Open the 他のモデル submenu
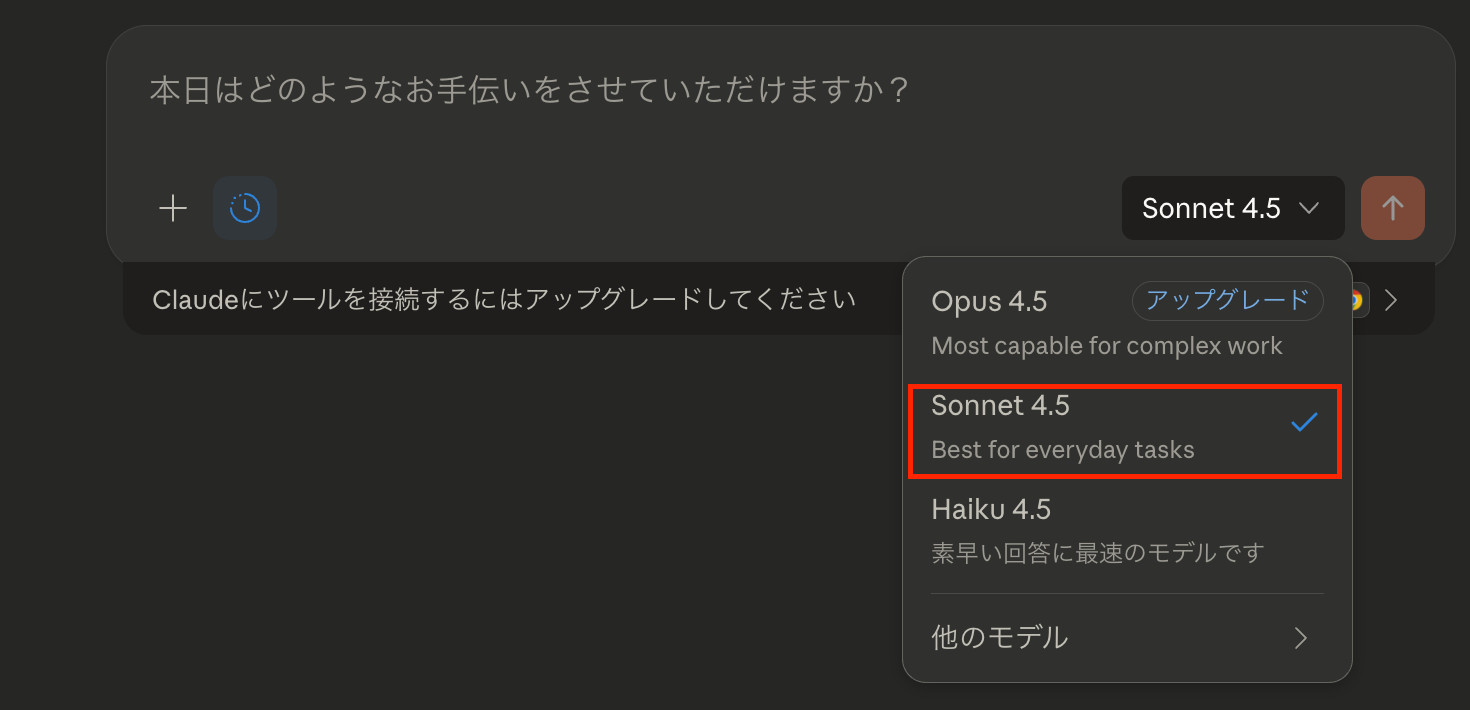The width and height of the screenshot is (1470, 710). coord(1127,637)
